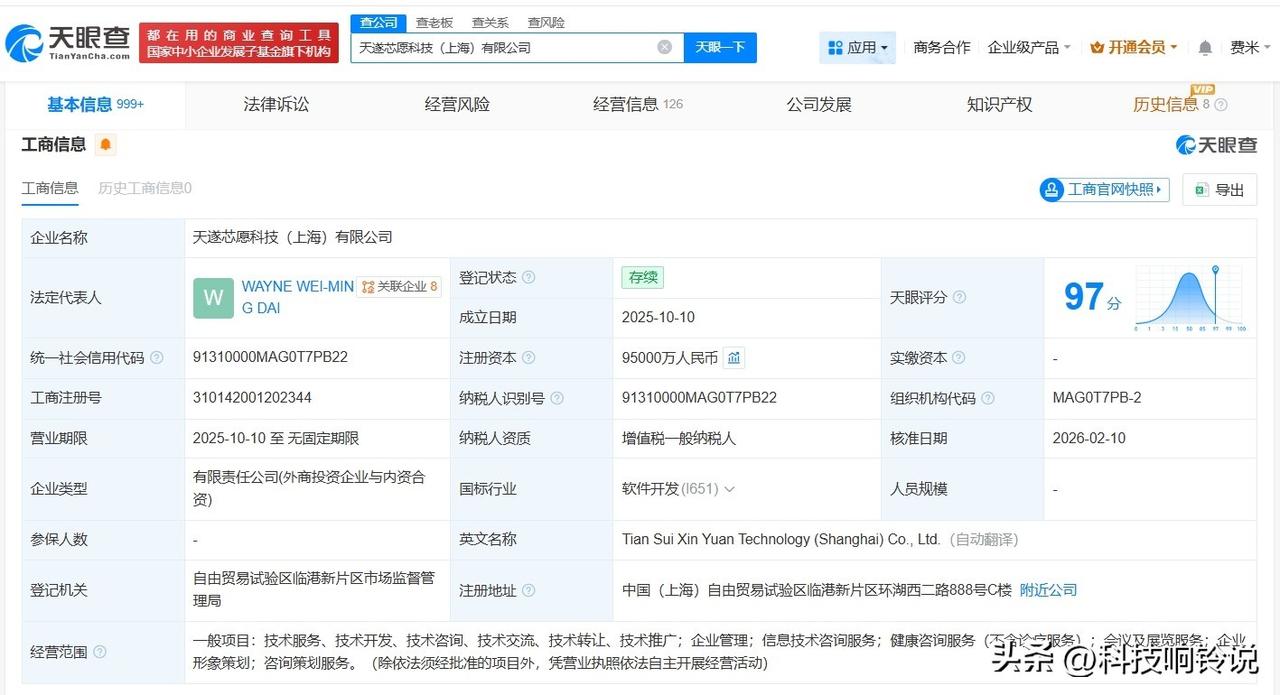The height and width of the screenshot is (695, 1280).
Task: Click the 导出 export button
Action: 1219,190
